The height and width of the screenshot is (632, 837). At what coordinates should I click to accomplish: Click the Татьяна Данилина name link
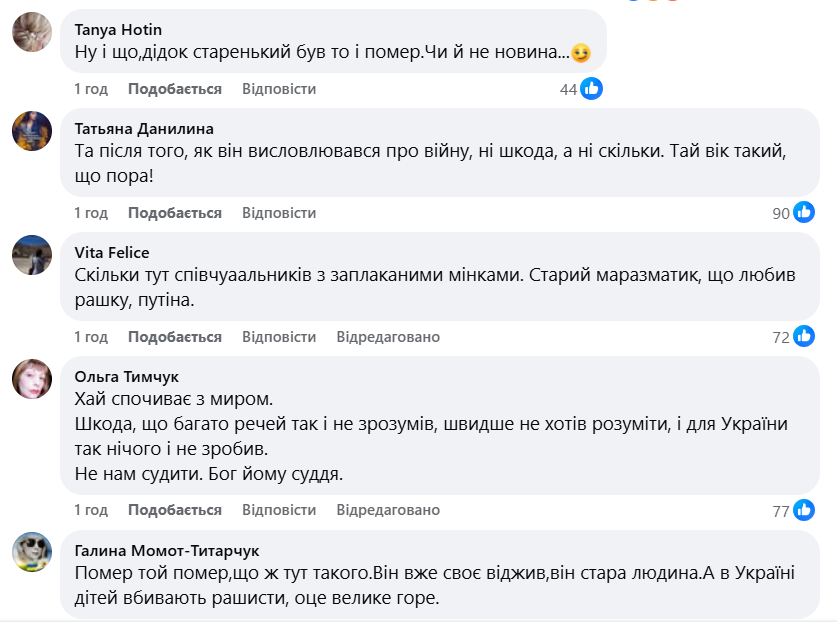tap(144, 128)
